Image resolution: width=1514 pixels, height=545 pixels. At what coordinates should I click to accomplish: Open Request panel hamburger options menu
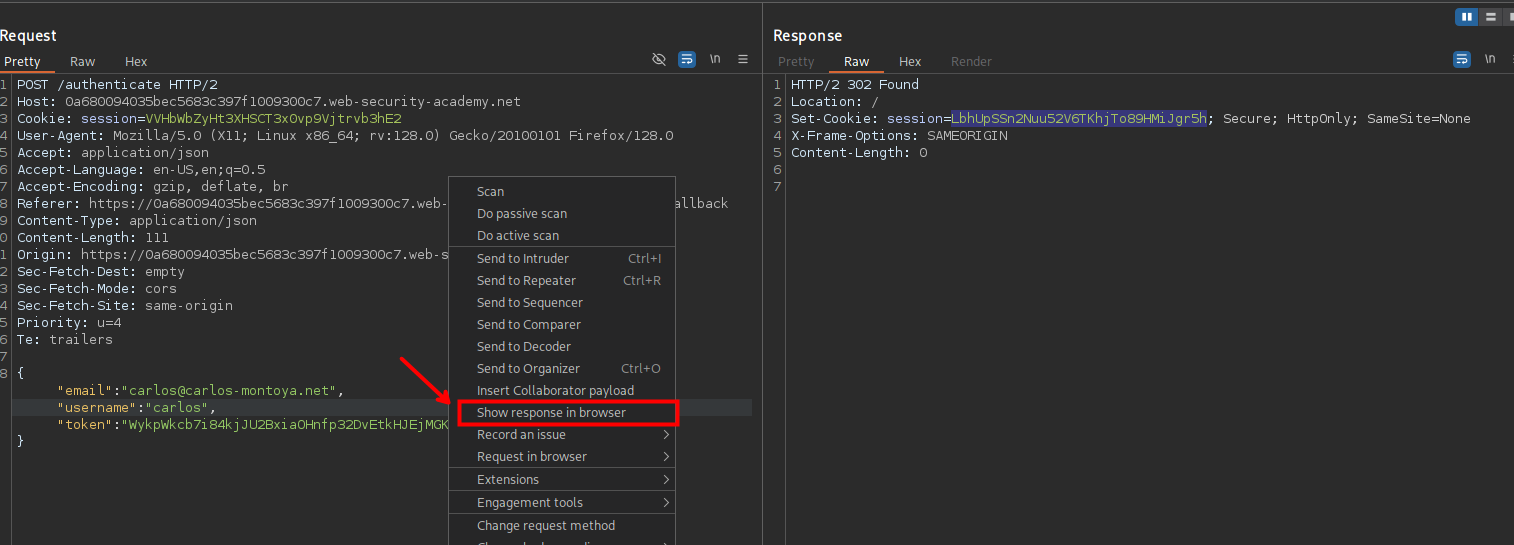[743, 60]
